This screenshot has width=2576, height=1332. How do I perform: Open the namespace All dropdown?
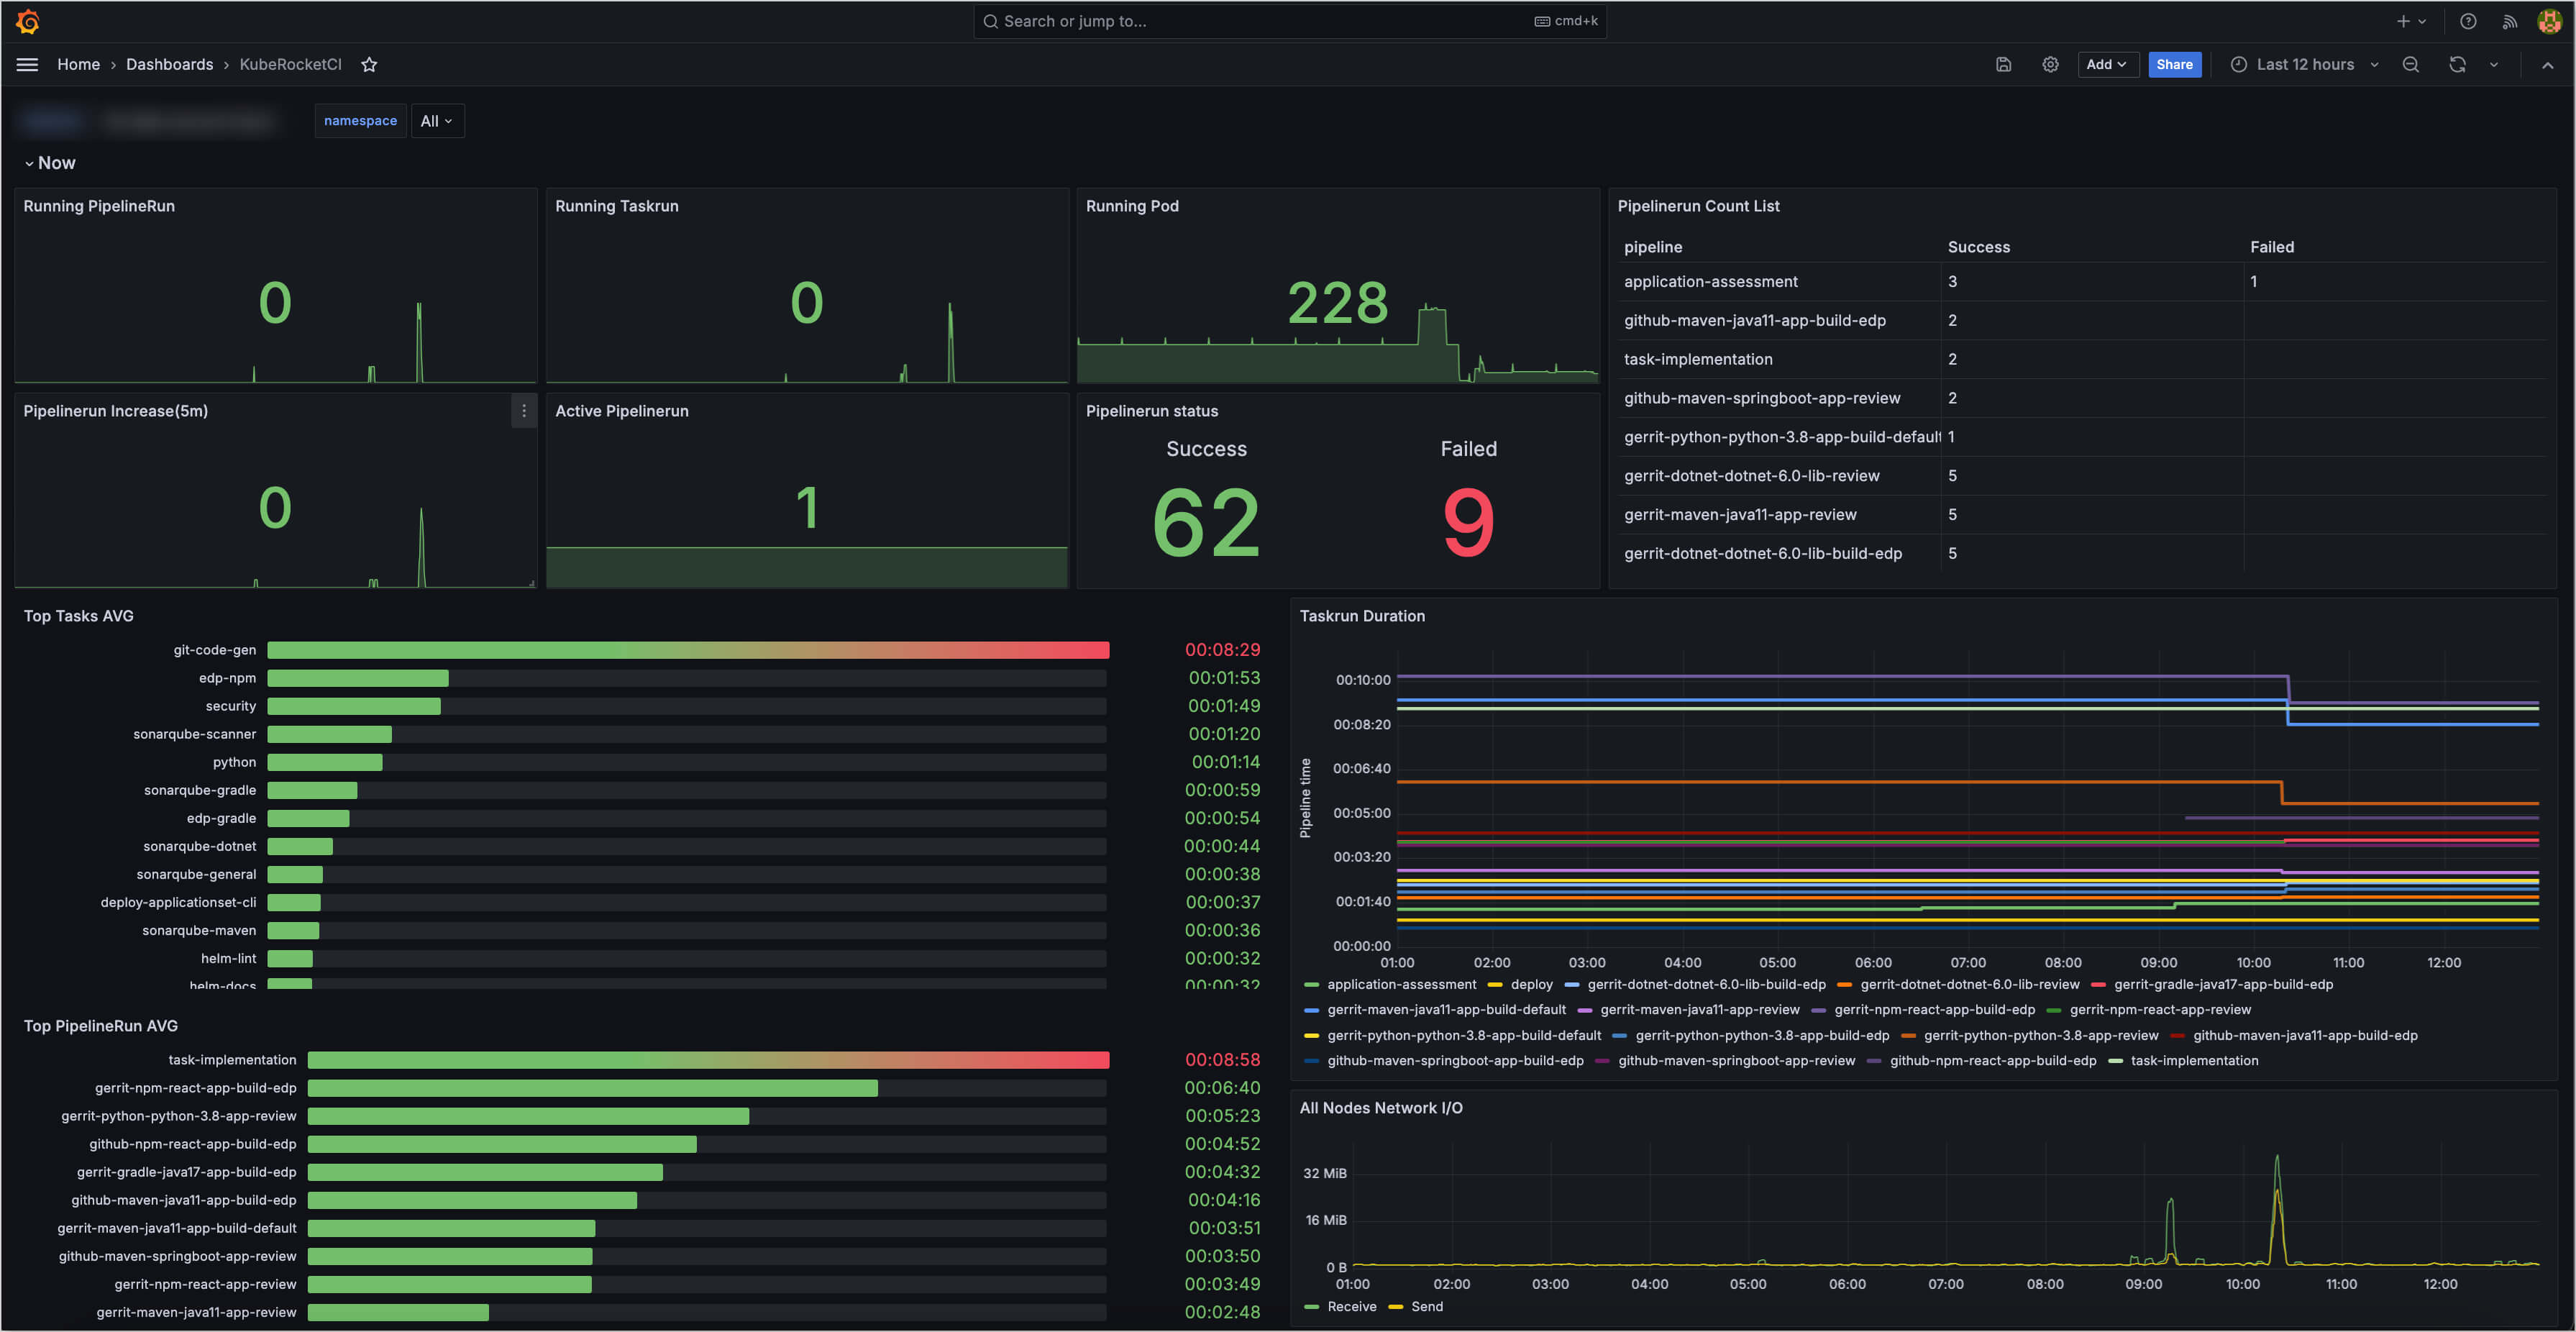[x=437, y=120]
